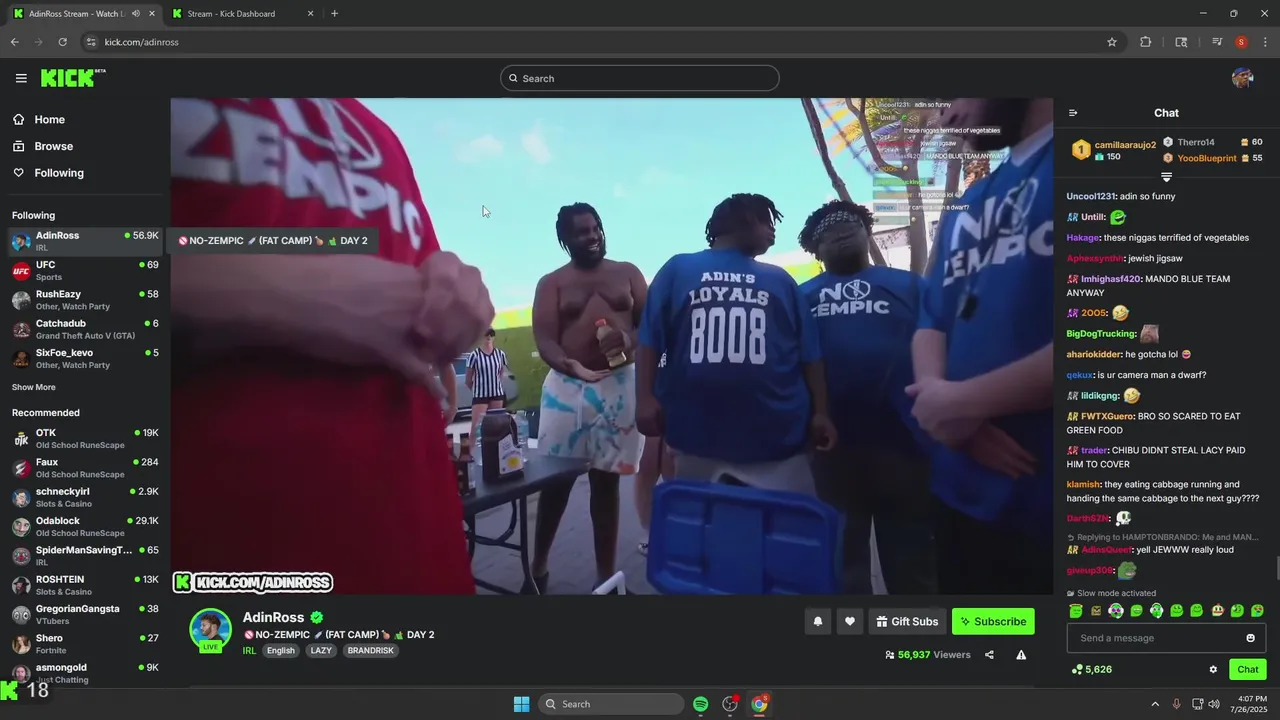Image resolution: width=1280 pixels, height=720 pixels.
Task: Click username klamish in chat
Action: tap(1083, 485)
